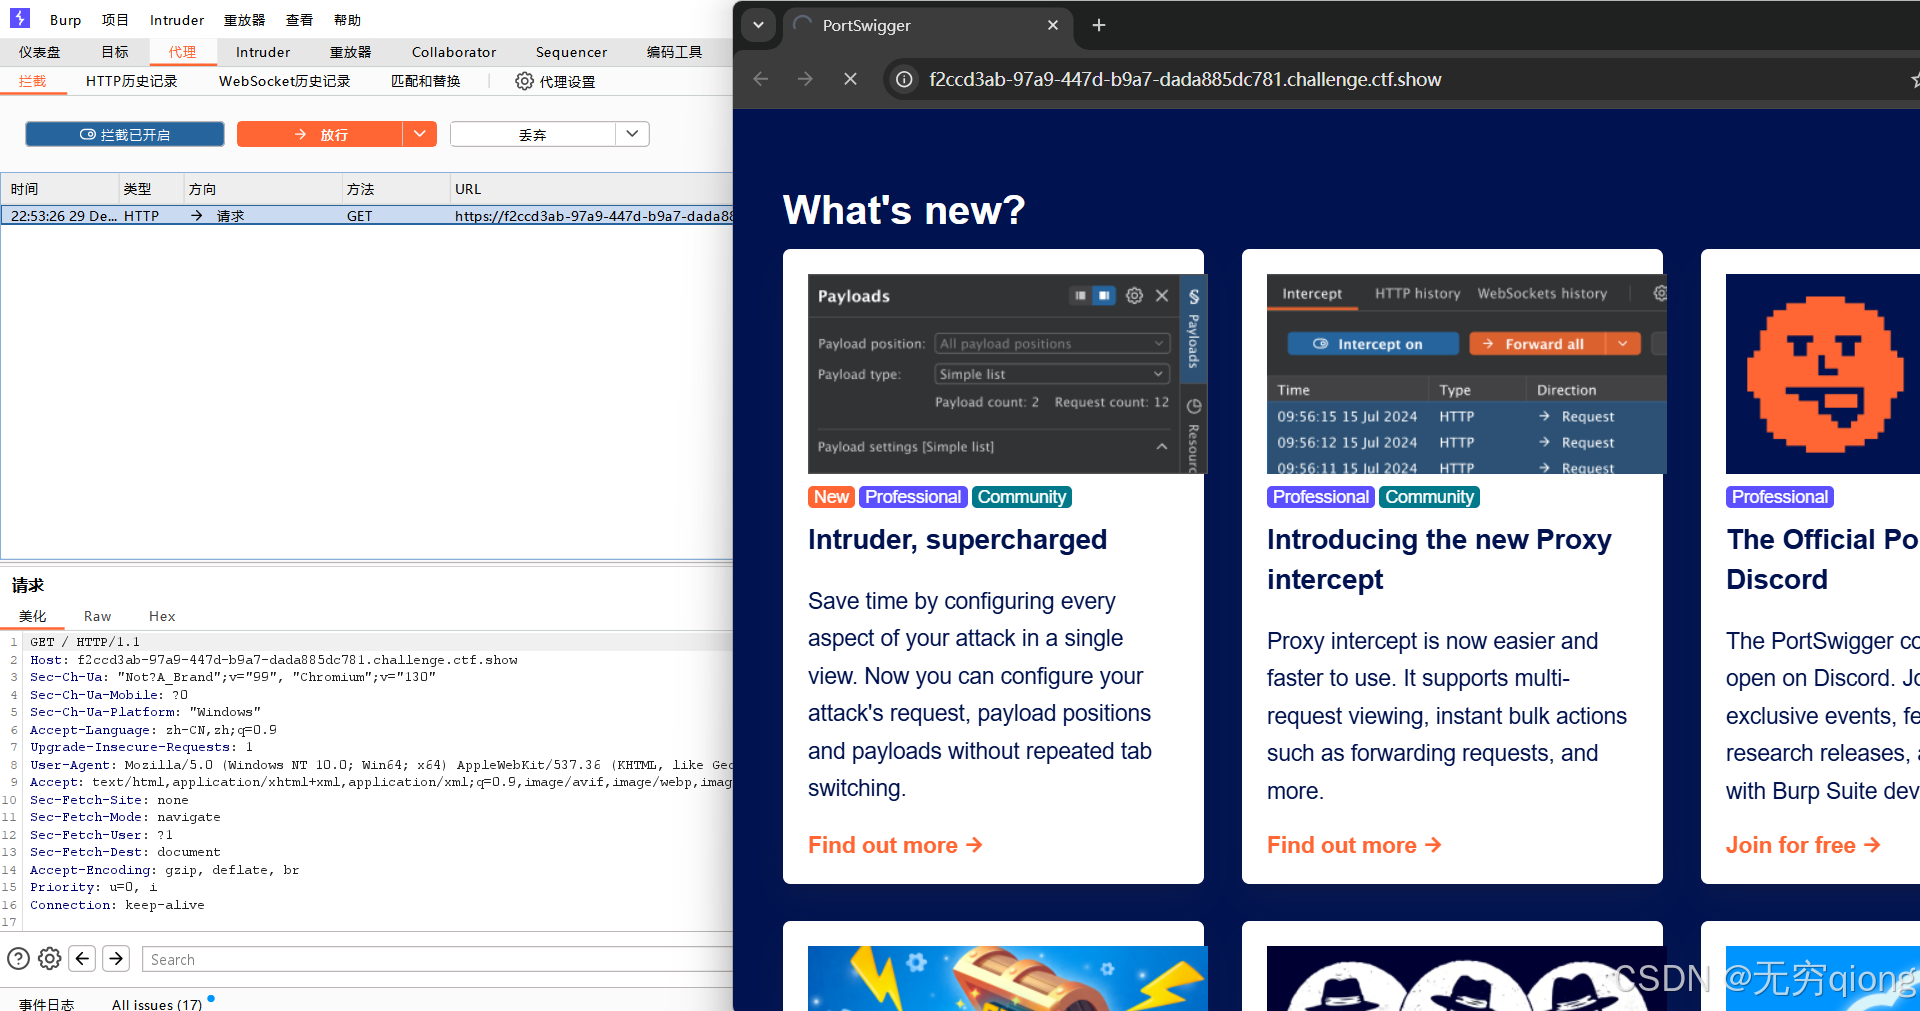Sort by the 时间 column header
The width and height of the screenshot is (1920, 1011).
pyautogui.click(x=59, y=189)
